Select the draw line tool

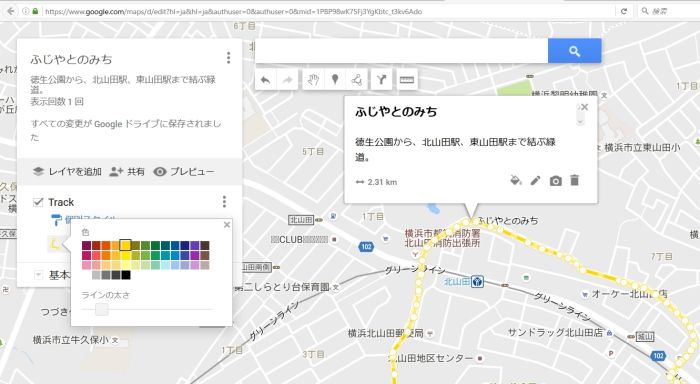357,80
